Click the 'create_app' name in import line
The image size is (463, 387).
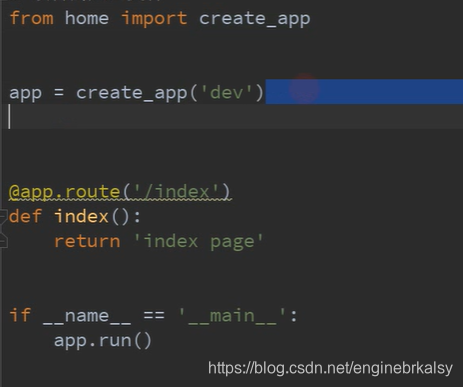tap(255, 19)
